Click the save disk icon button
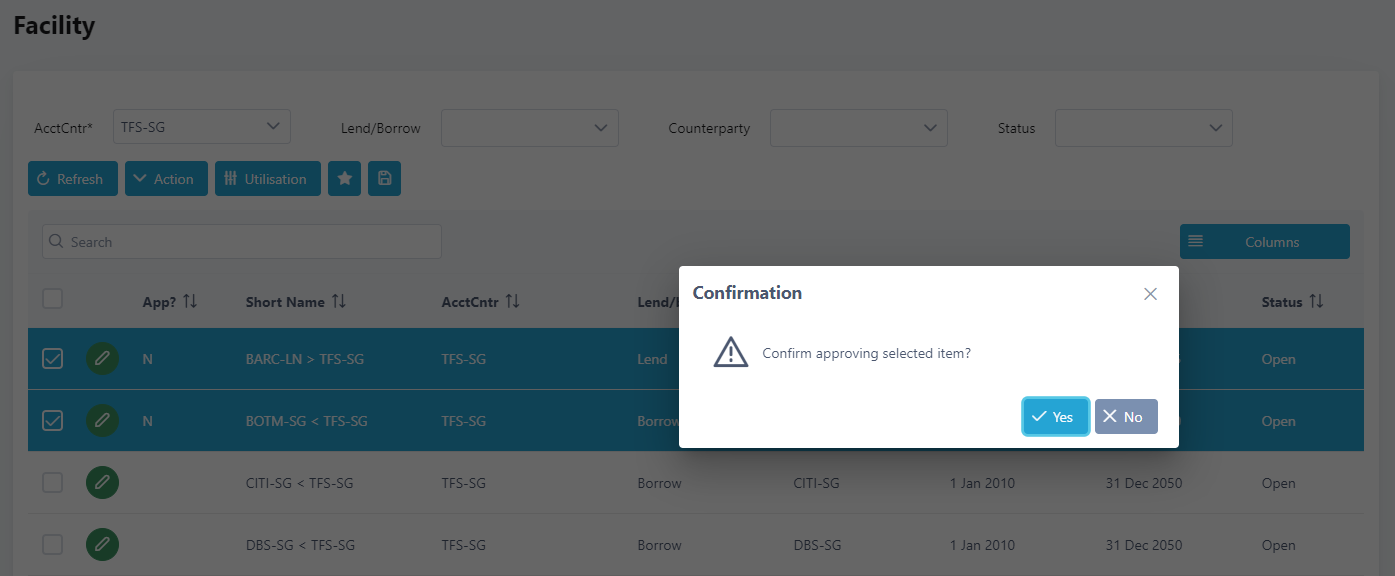Image resolution: width=1395 pixels, height=576 pixels. 384,179
